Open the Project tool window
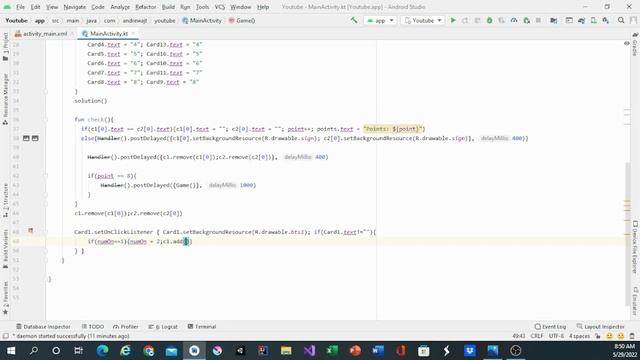Screen dimensions: 640x360 5,47
